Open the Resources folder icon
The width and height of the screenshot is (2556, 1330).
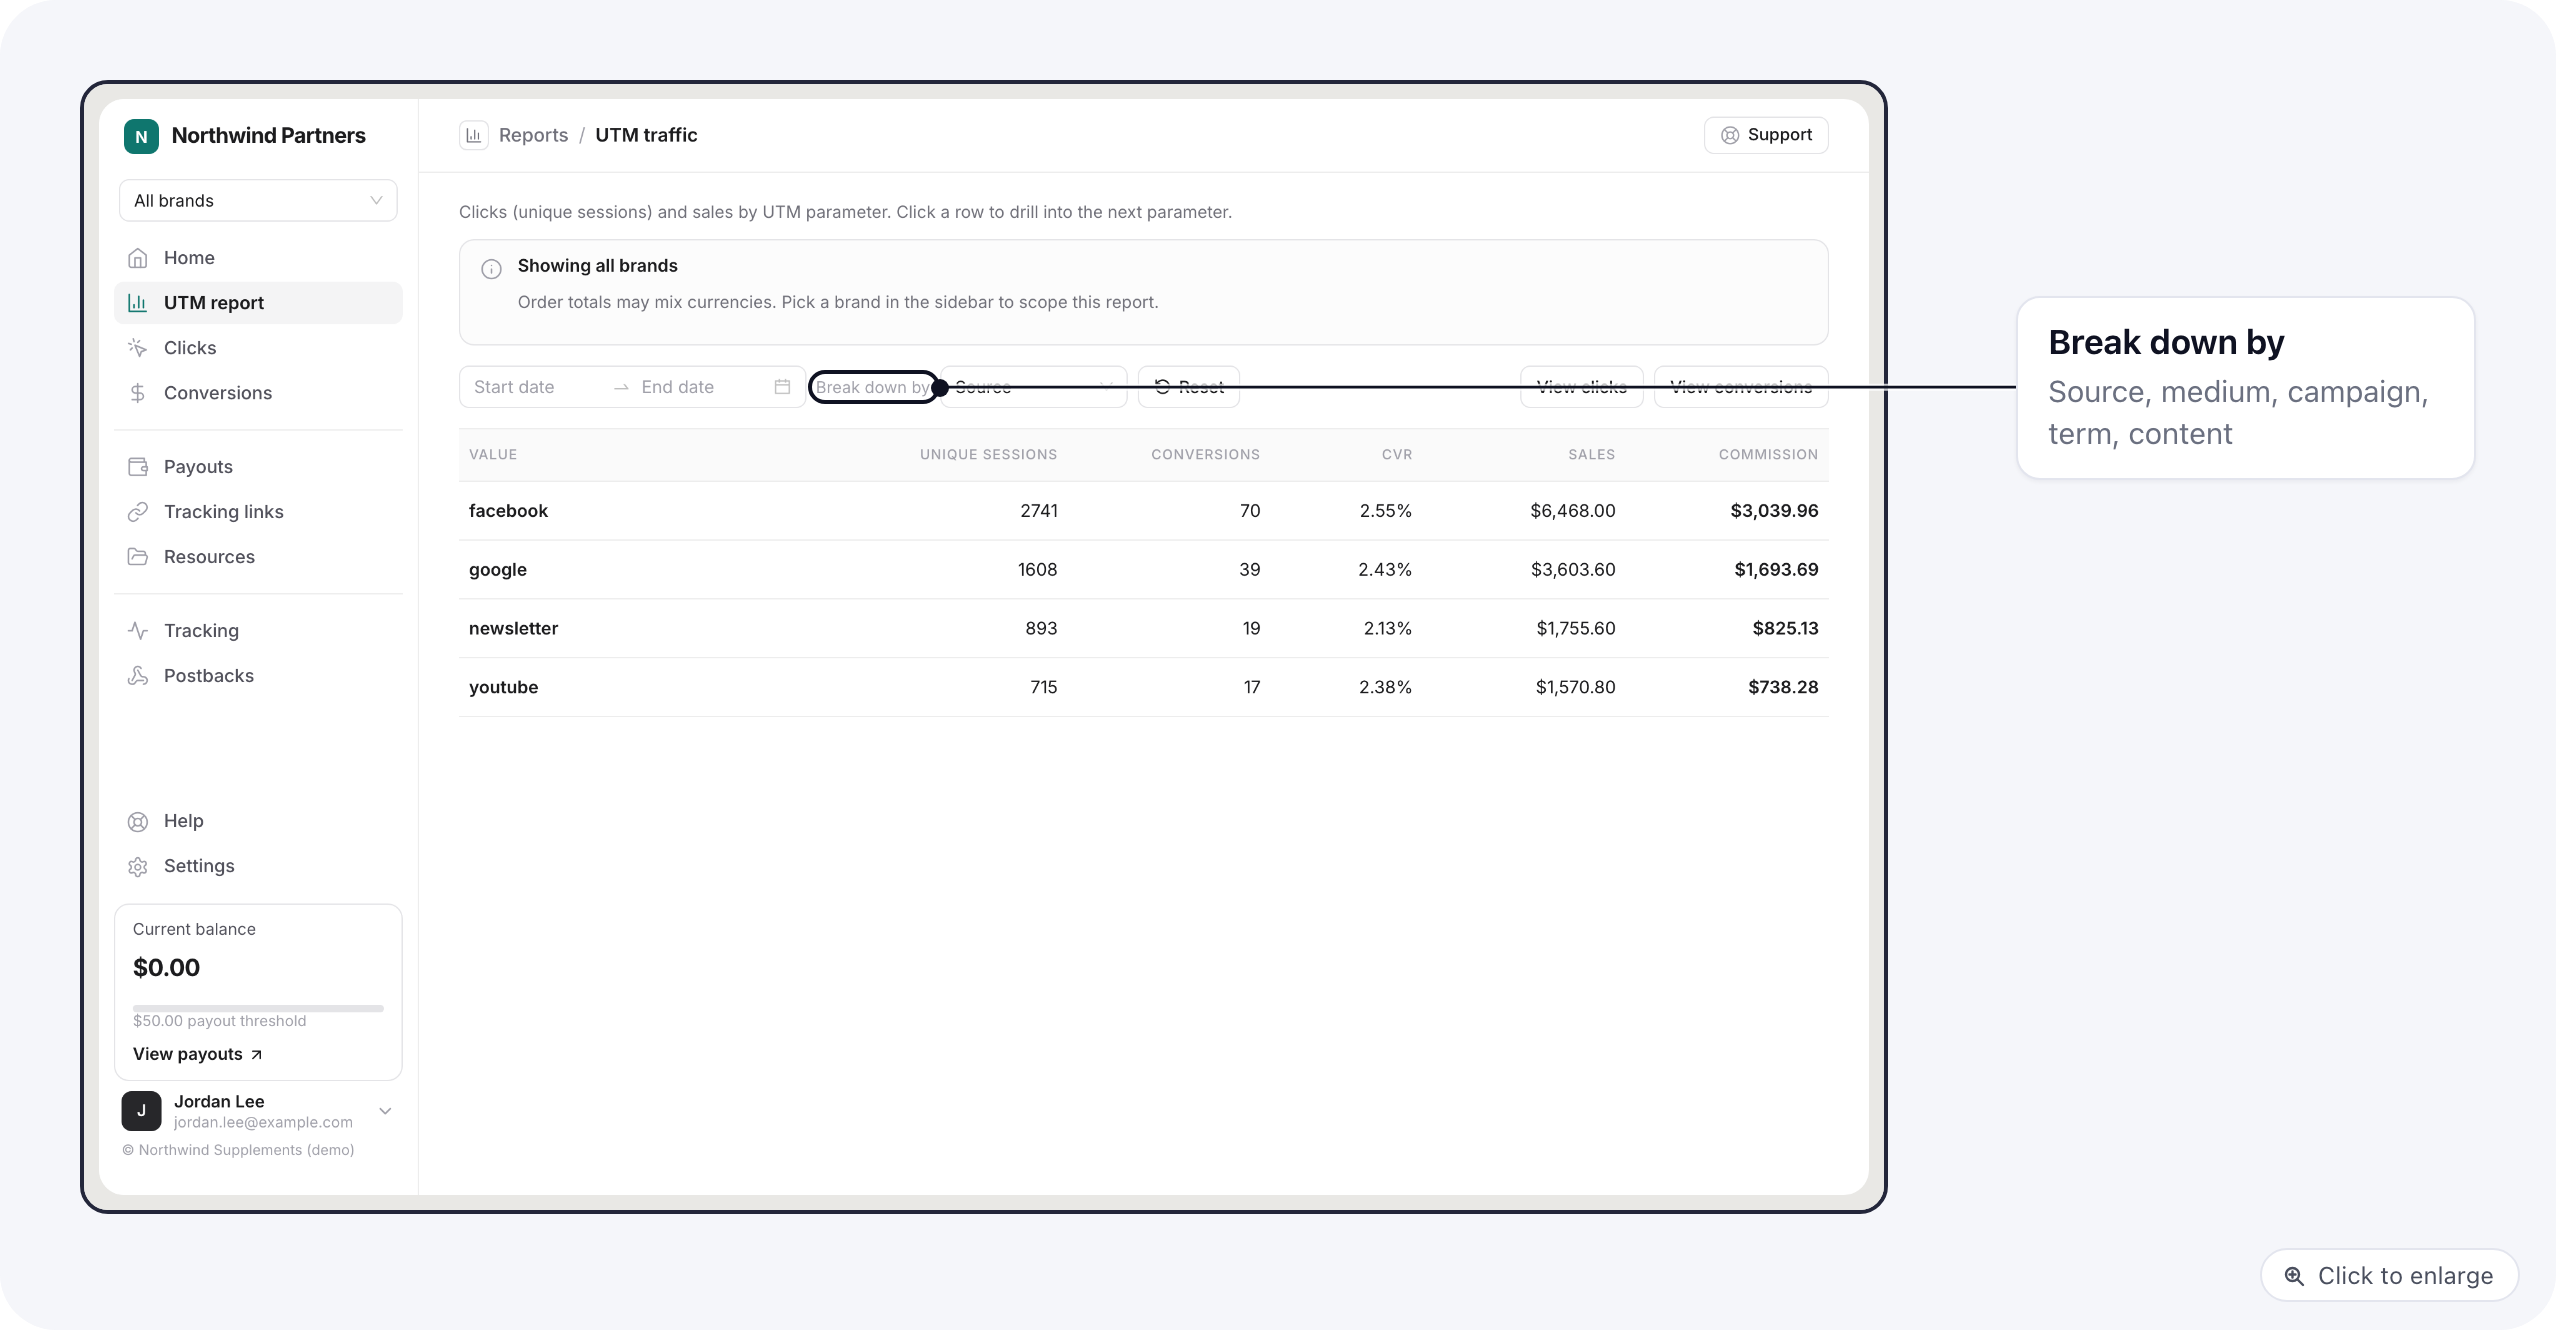[x=138, y=557]
